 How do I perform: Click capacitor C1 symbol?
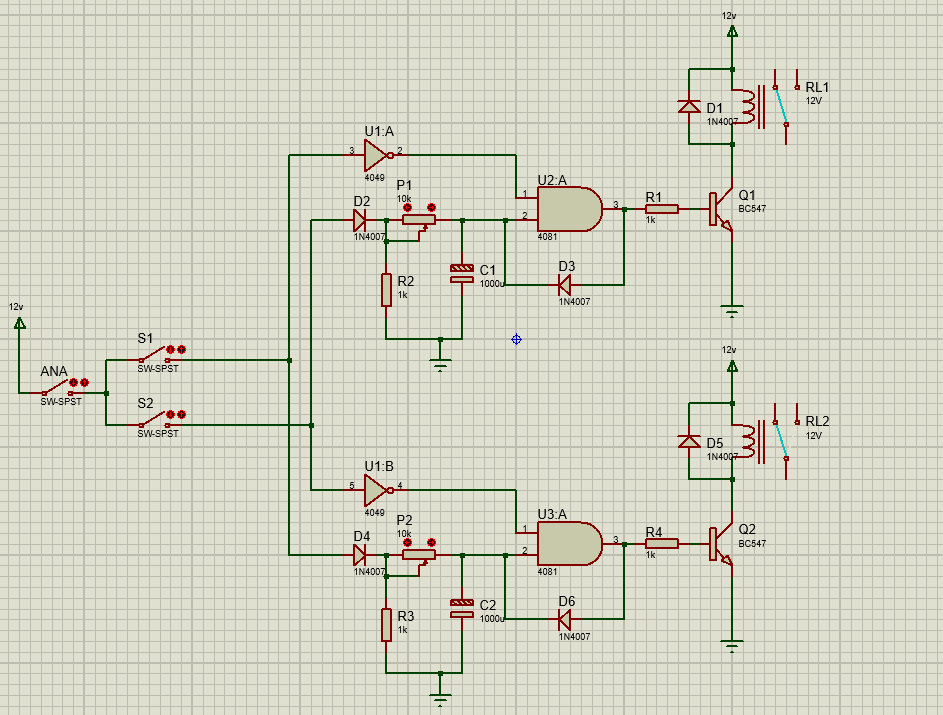pos(462,274)
